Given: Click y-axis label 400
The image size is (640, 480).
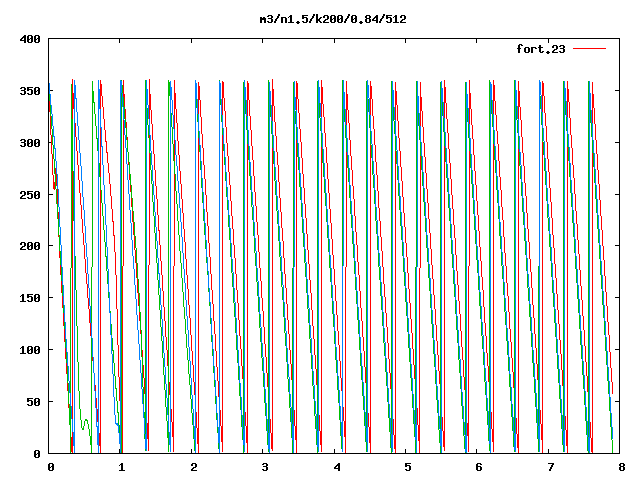Looking at the screenshot, I should pos(30,39).
